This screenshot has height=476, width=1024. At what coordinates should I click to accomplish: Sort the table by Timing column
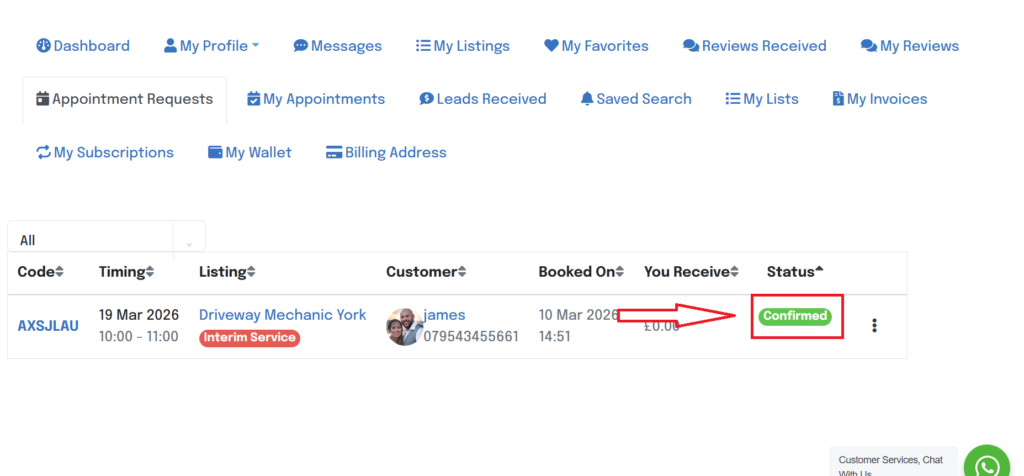126,271
